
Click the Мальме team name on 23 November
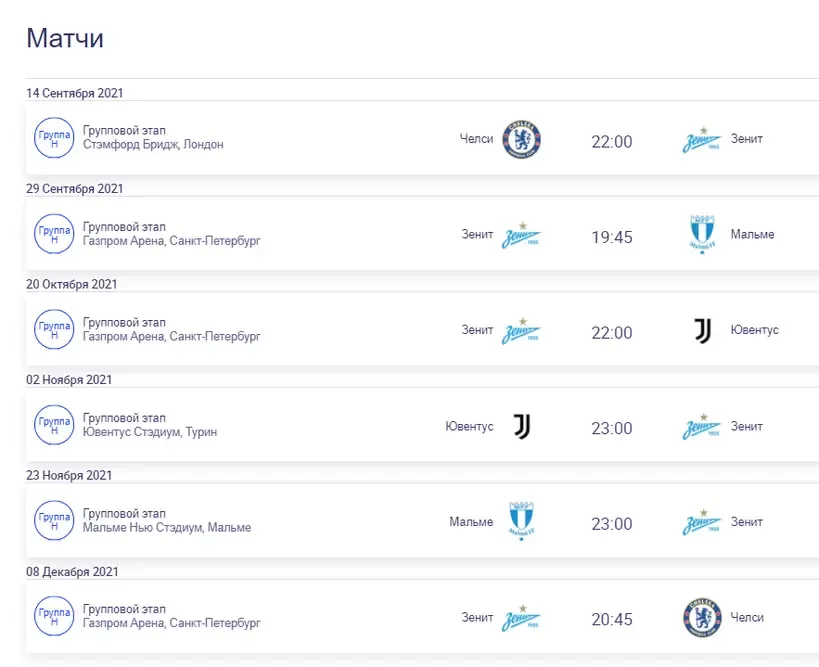[x=471, y=522]
